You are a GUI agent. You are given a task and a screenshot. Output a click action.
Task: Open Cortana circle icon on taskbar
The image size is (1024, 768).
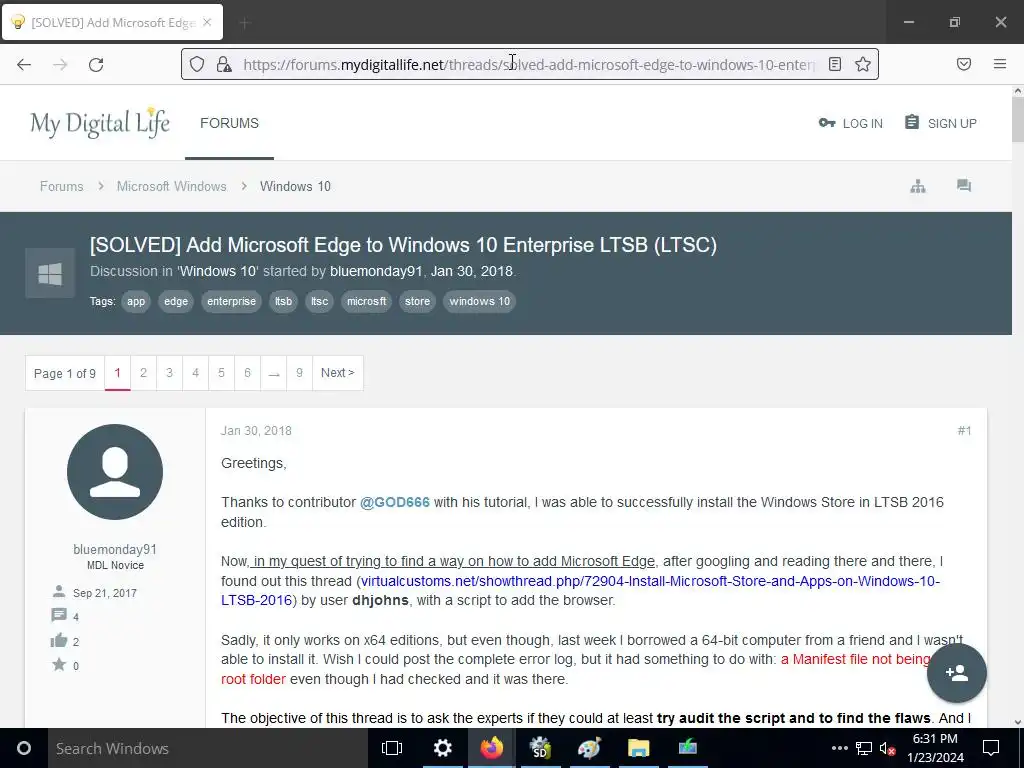(24, 748)
